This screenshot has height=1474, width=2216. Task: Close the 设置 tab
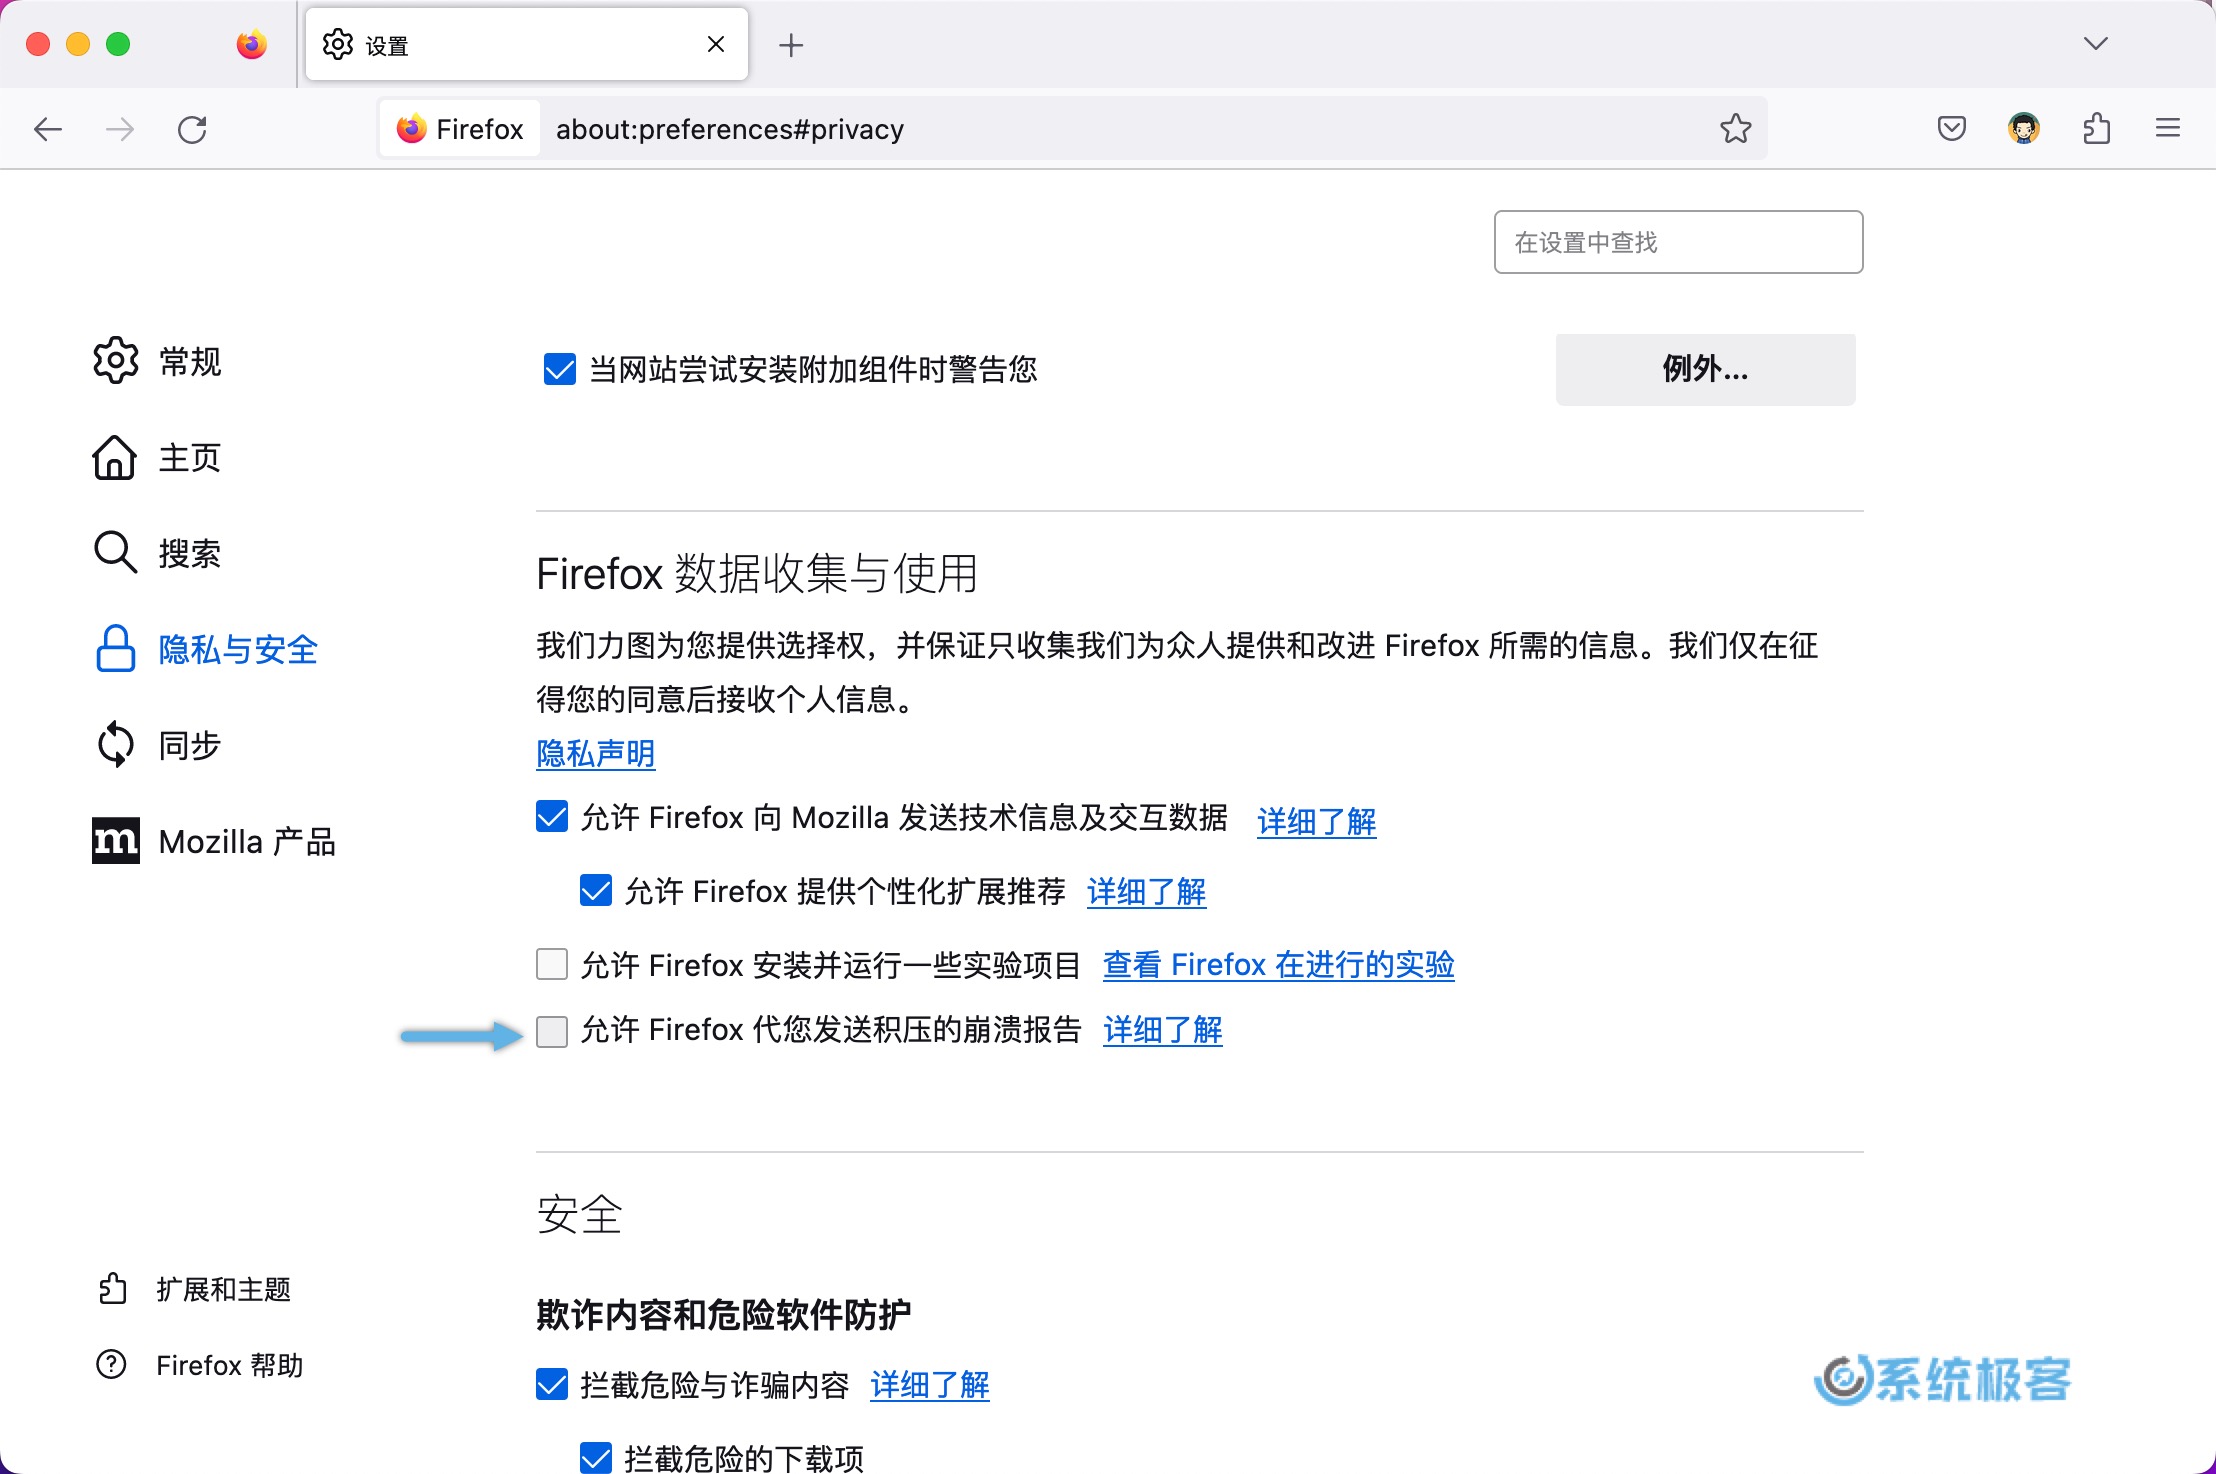coord(716,44)
